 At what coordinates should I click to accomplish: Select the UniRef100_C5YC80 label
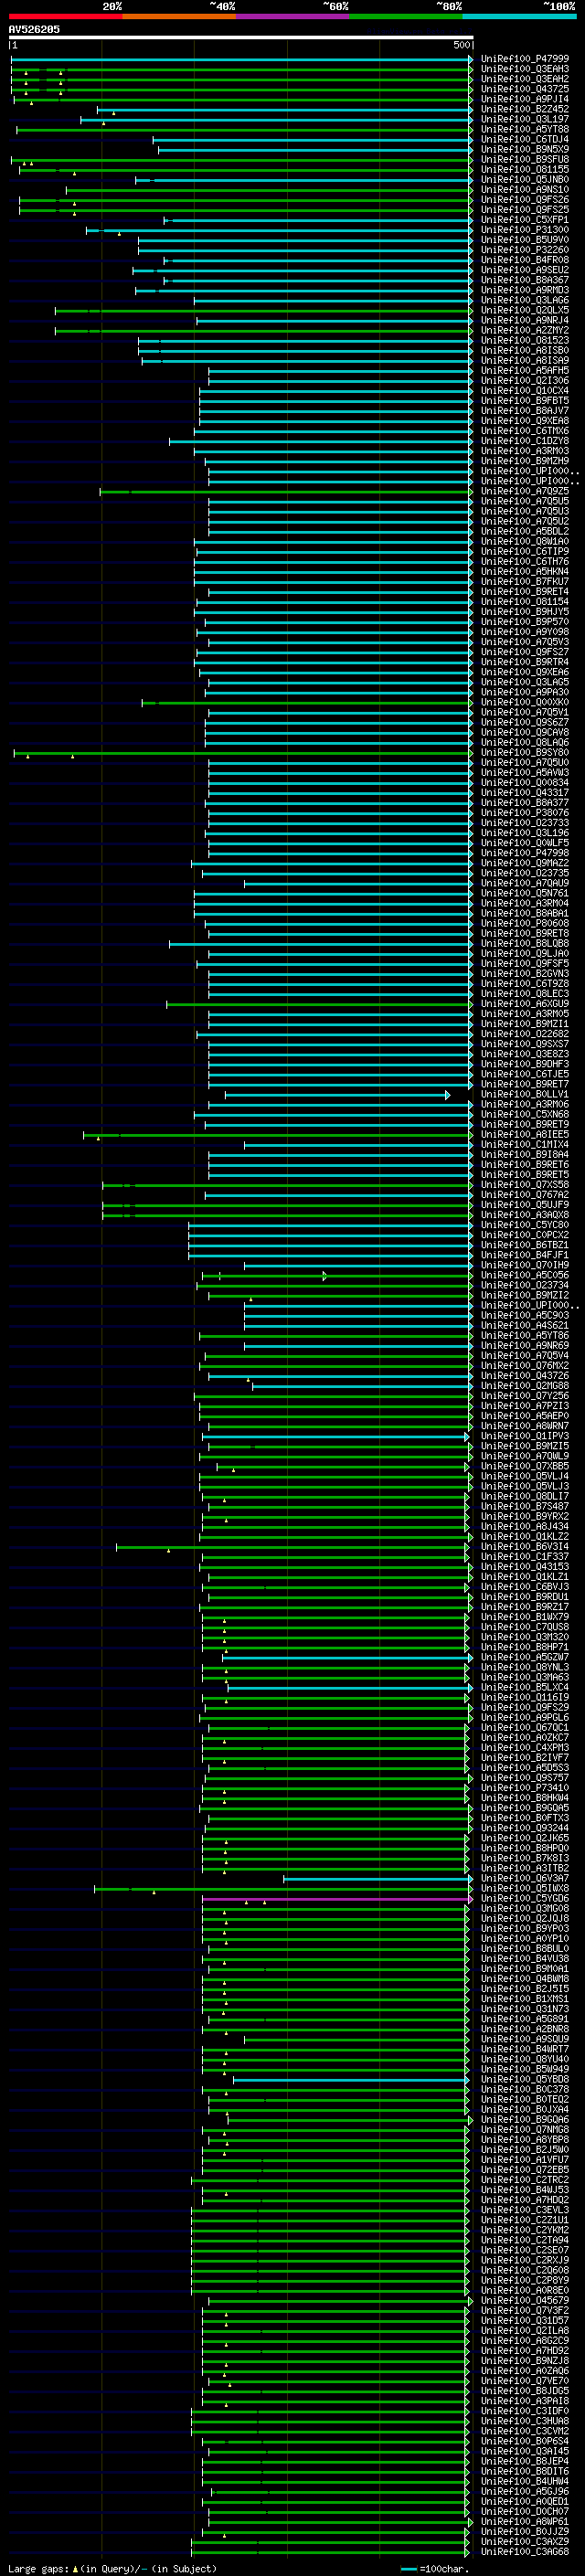[524, 1225]
